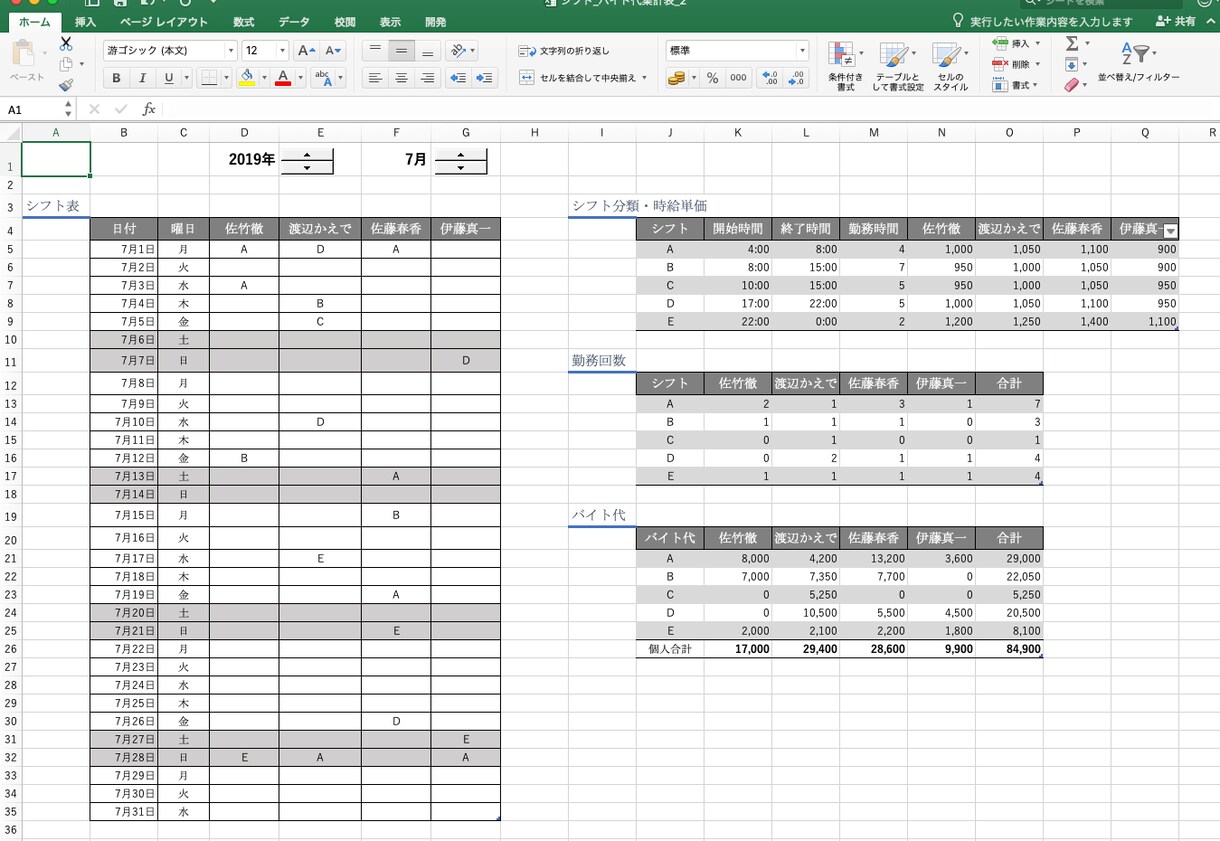This screenshot has width=1220, height=841.
Task: Click the currency coins icon
Action: click(676, 78)
